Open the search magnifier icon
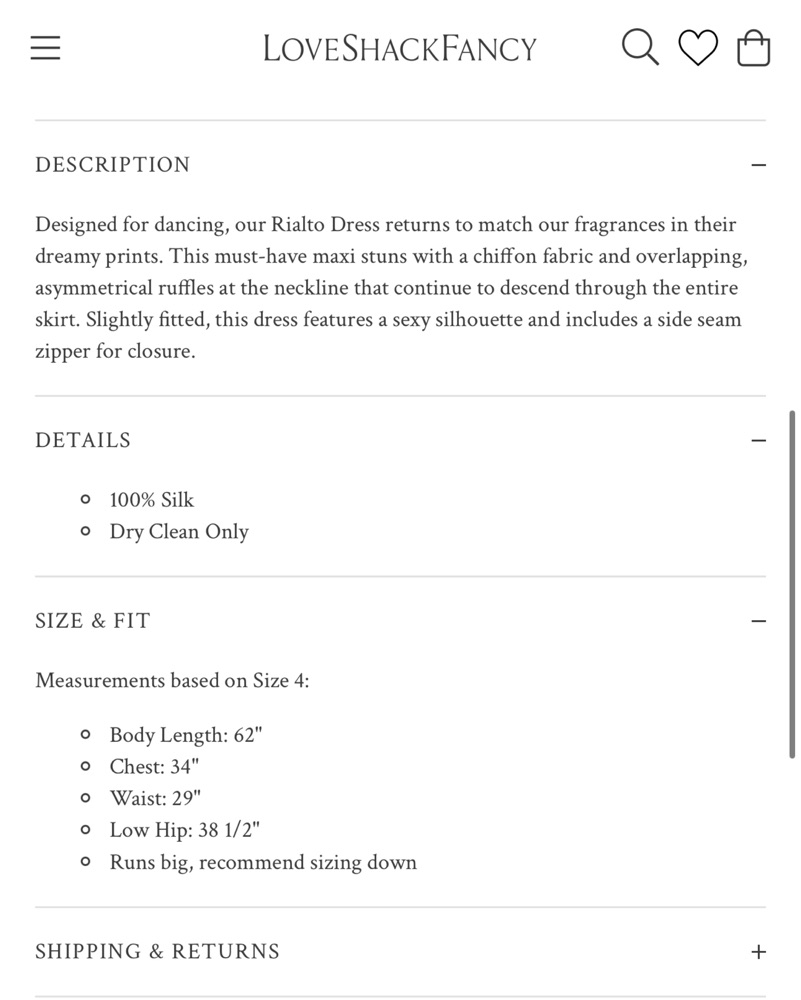 pos(640,47)
